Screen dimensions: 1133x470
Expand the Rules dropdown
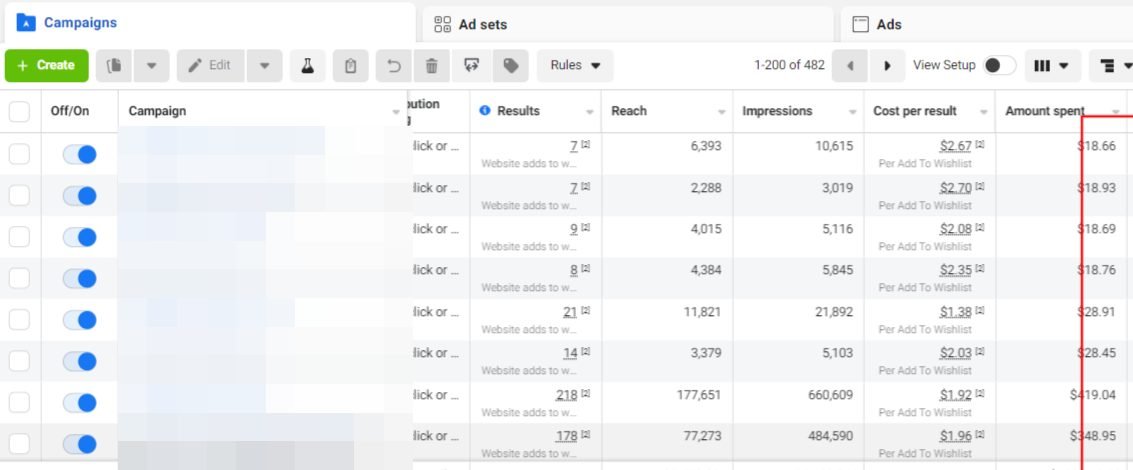(575, 66)
